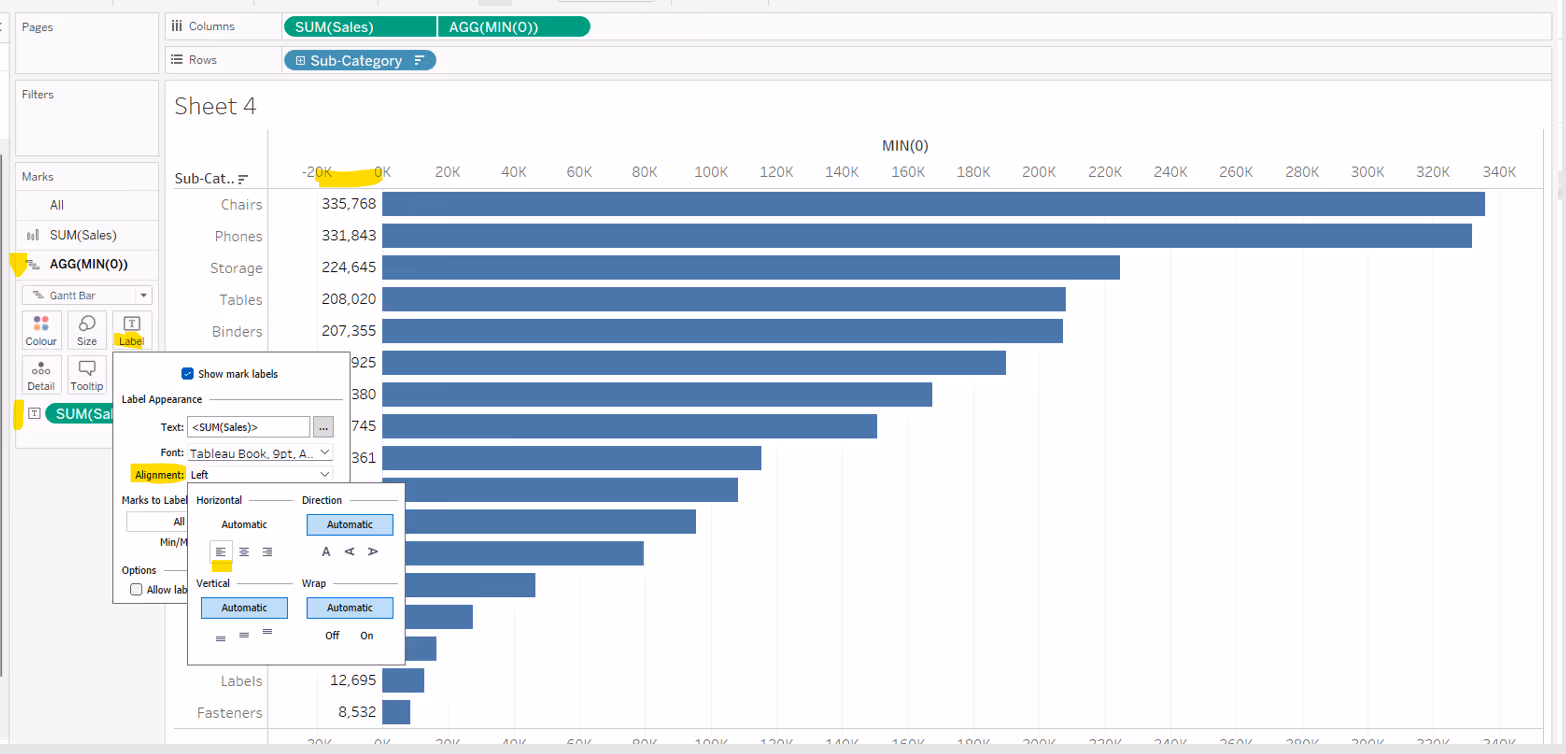Toggle Show mark labels checkbox

coord(187,374)
